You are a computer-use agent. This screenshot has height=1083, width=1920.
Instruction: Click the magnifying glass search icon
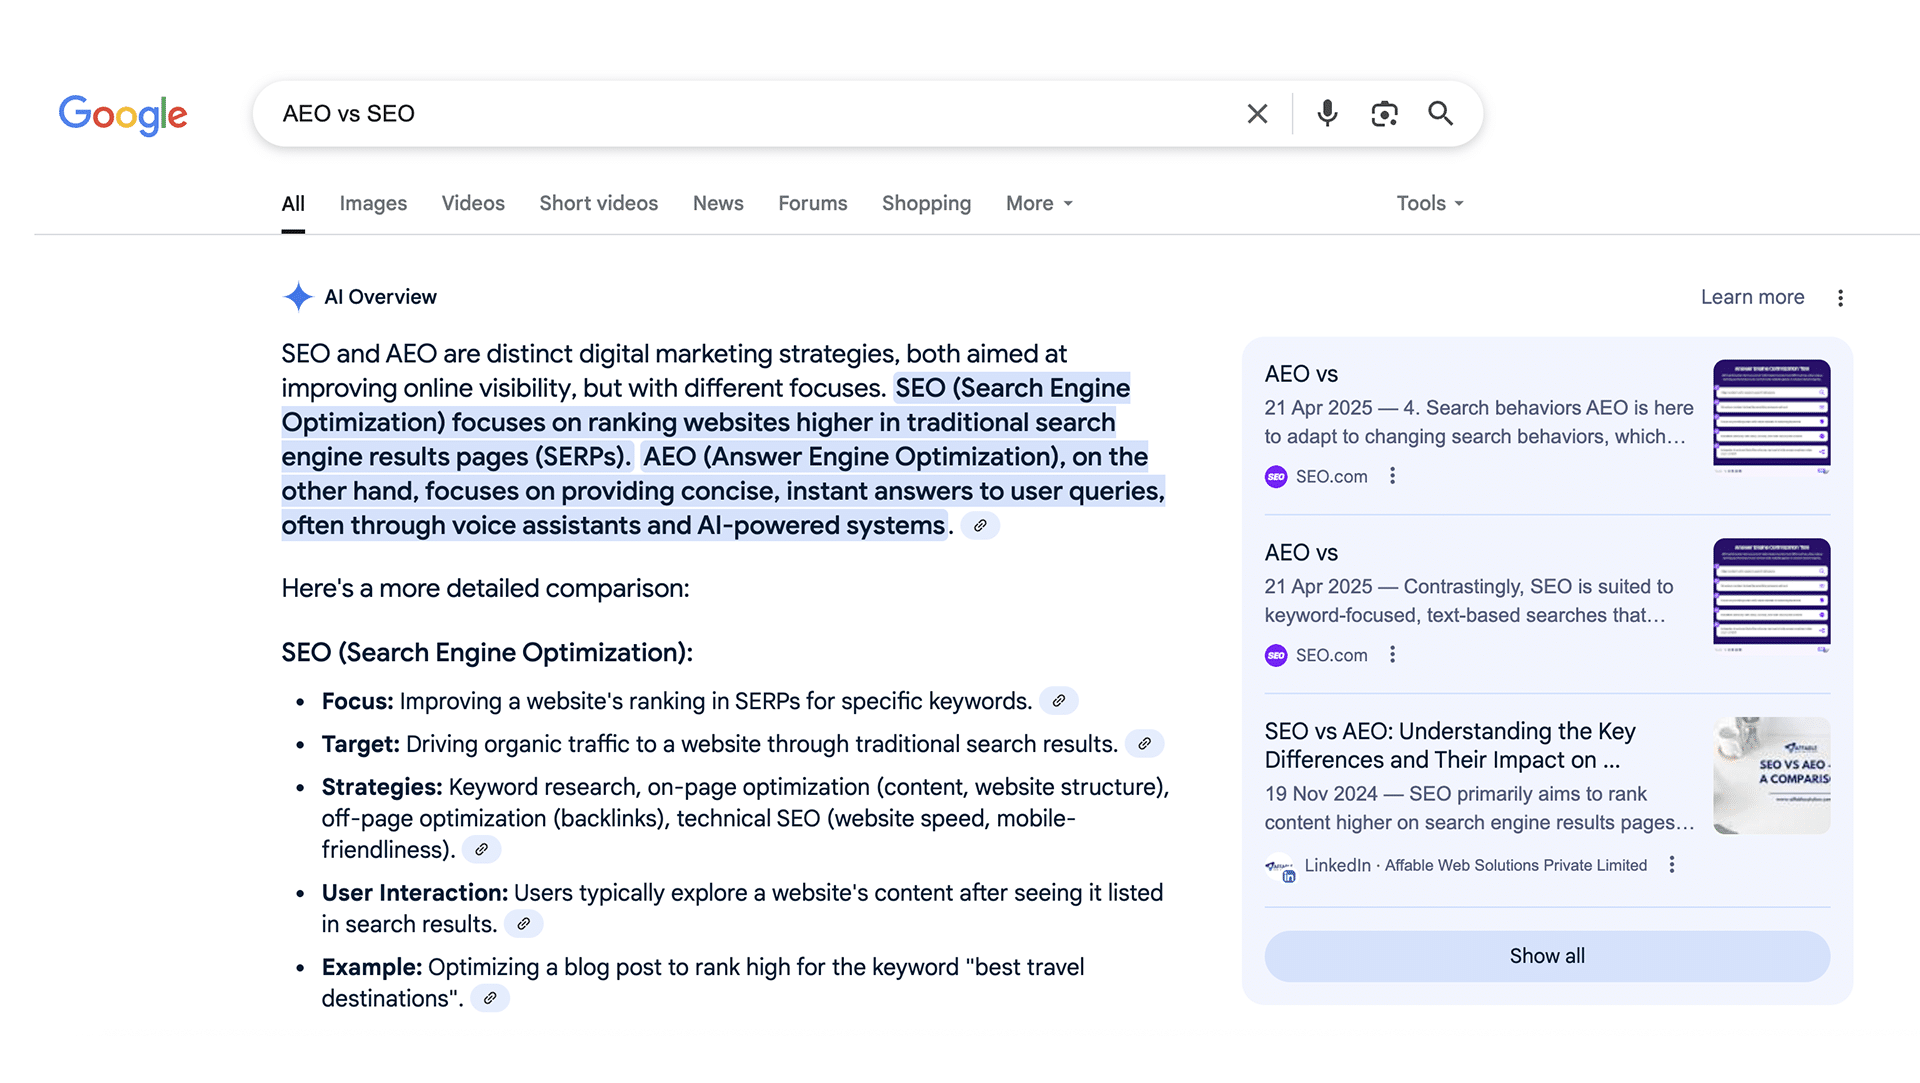(x=1440, y=114)
